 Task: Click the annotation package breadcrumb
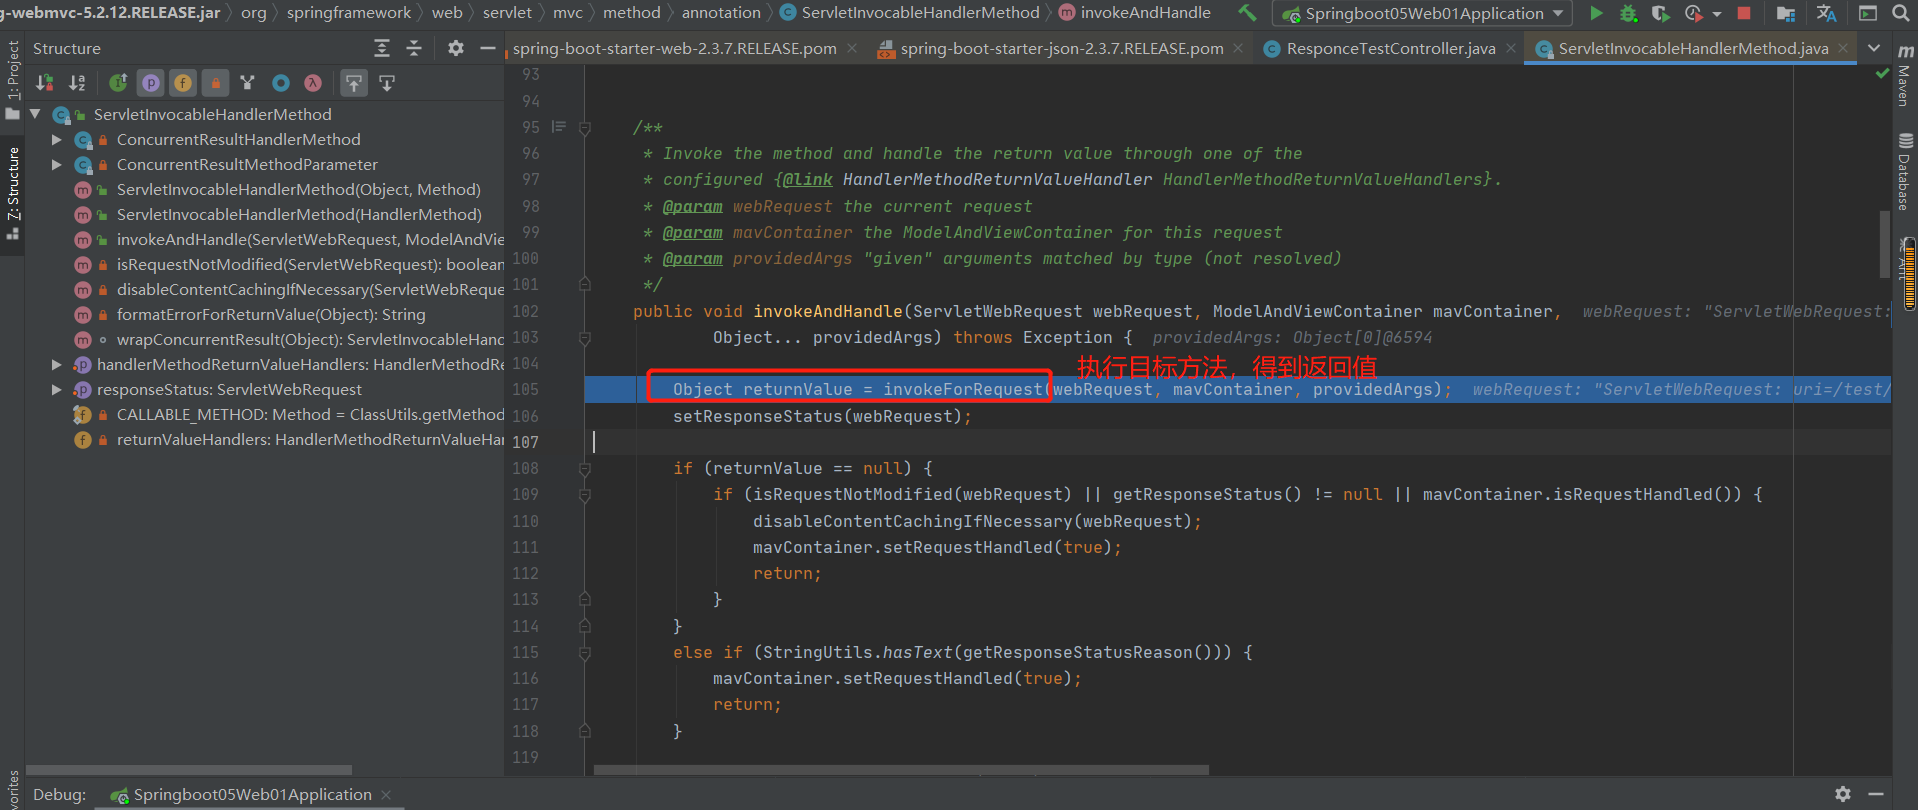(x=721, y=13)
